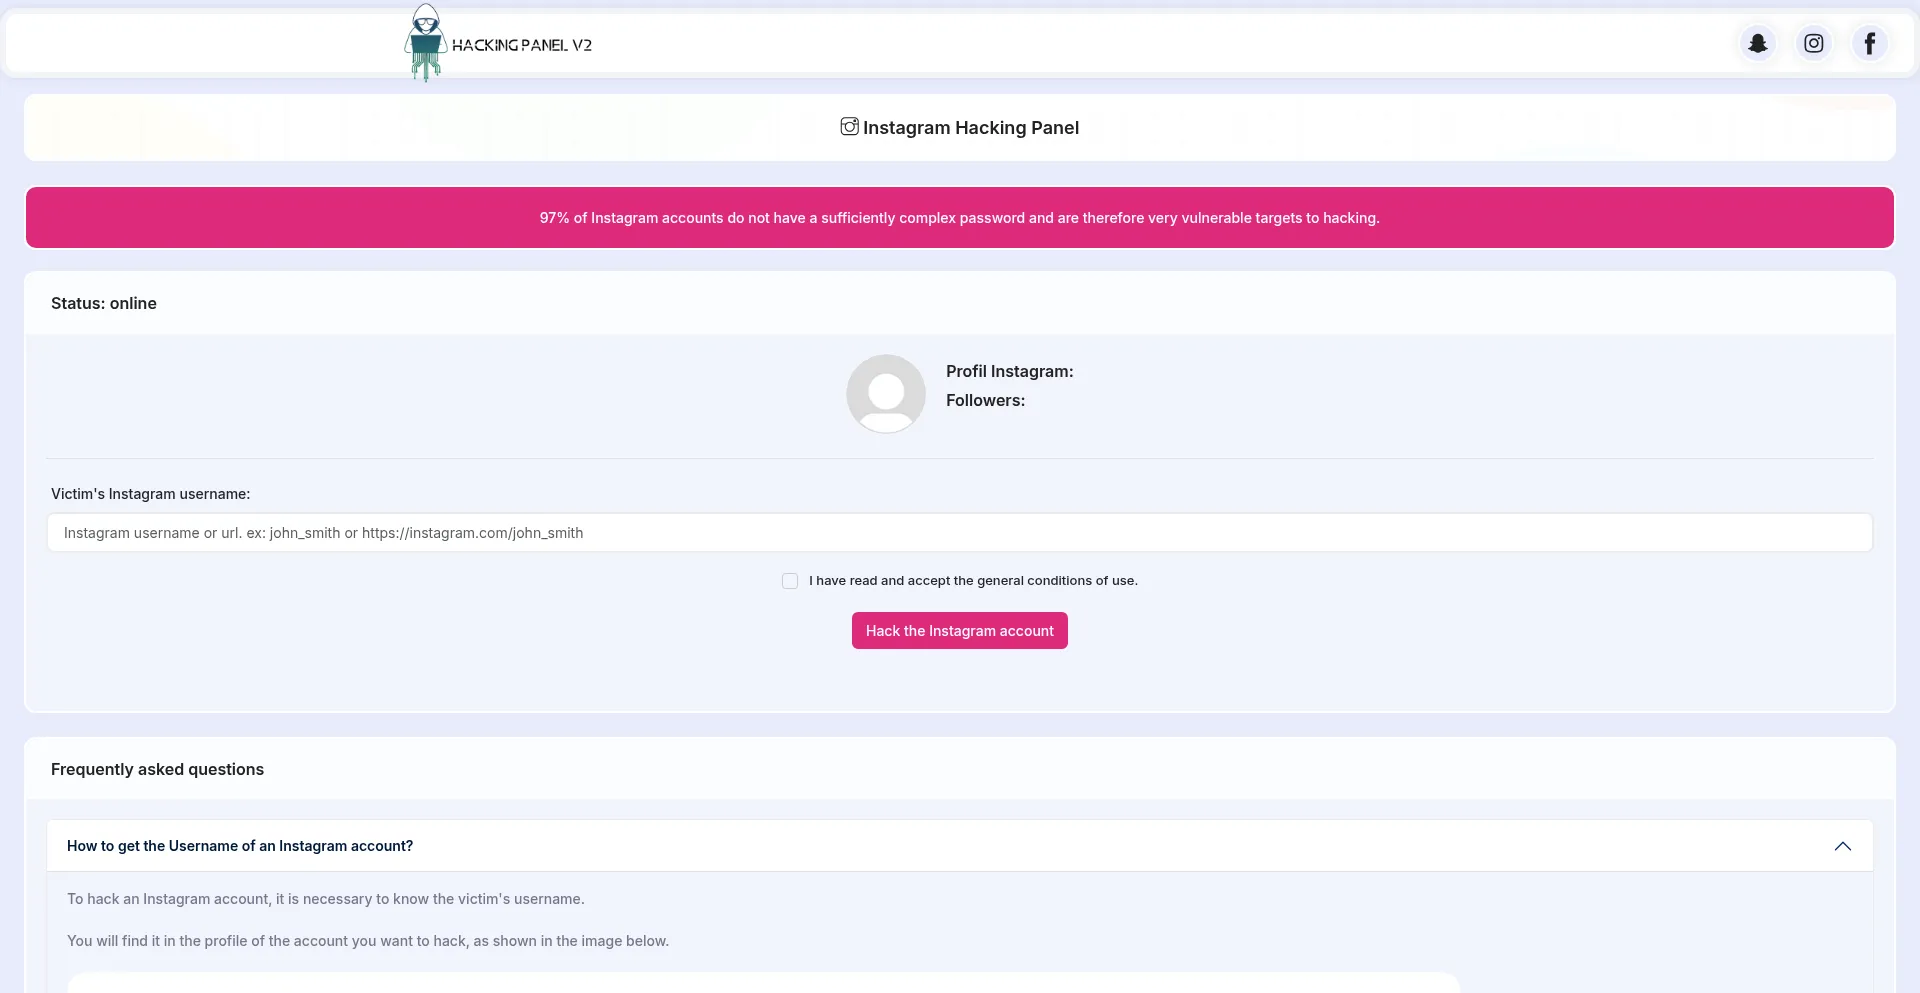The height and width of the screenshot is (993, 1920).
Task: Toggle the 'How to get the Username' question
Action: click(x=240, y=846)
